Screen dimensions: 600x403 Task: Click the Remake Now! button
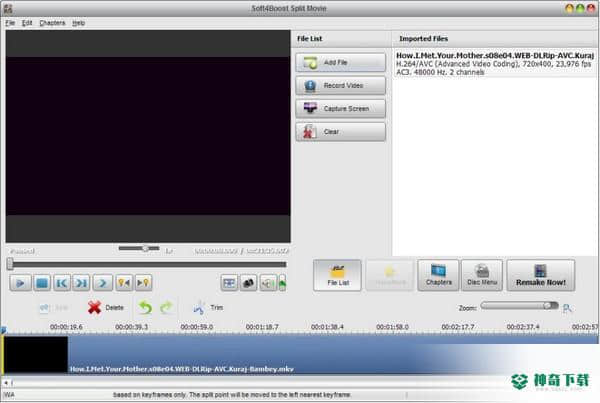(x=541, y=276)
